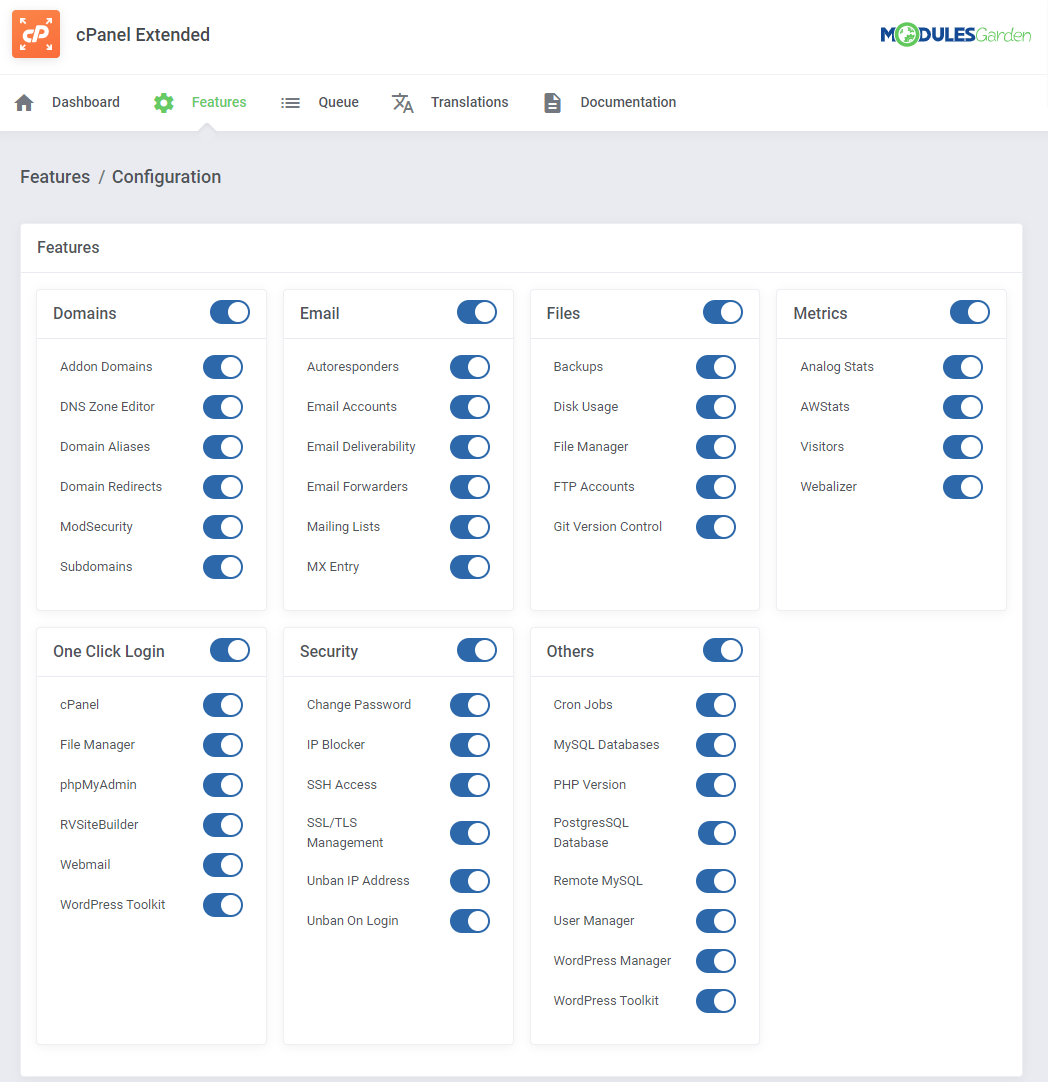1048x1082 pixels.
Task: Switch off Disk Usage toggle
Action: (716, 407)
